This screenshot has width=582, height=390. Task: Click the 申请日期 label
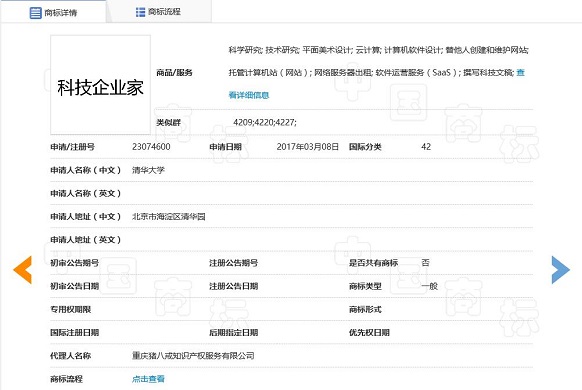pyautogui.click(x=225, y=147)
